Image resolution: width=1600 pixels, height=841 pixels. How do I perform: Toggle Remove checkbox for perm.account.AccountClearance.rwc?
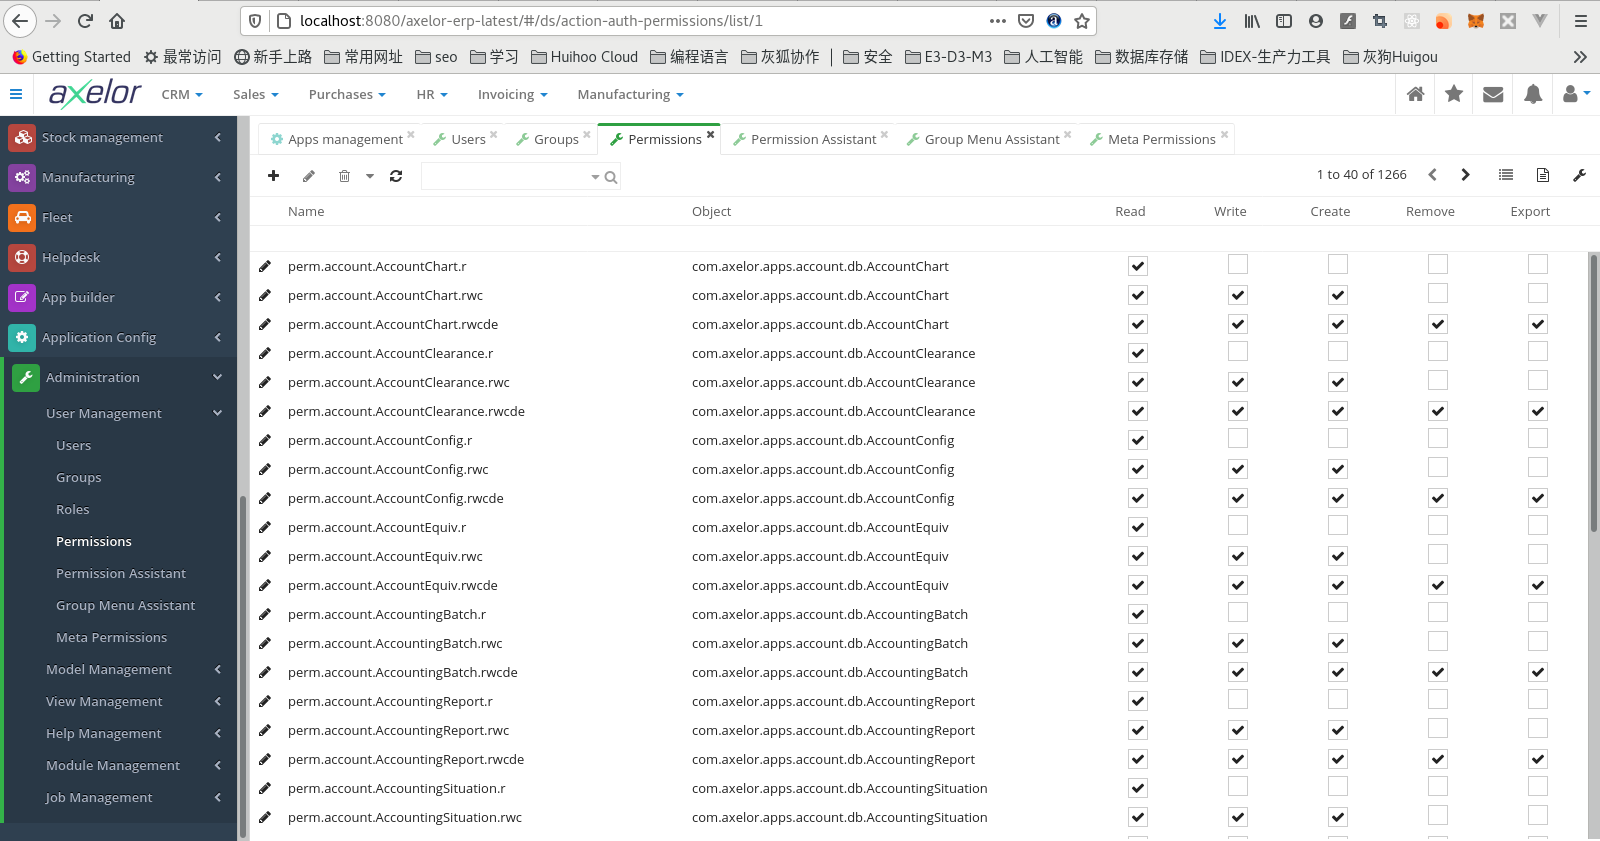point(1438,381)
